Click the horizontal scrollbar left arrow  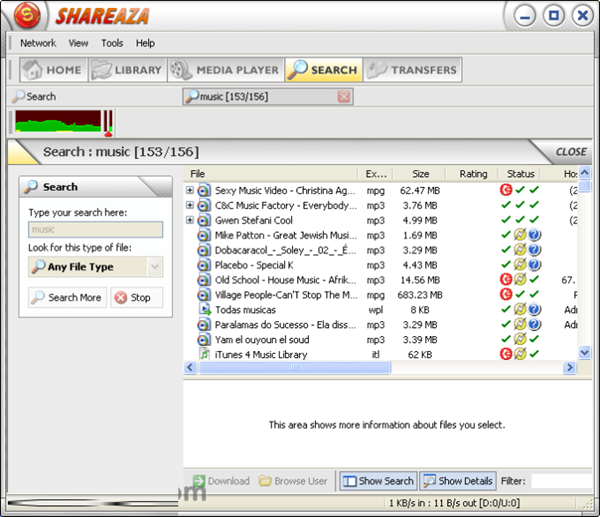[190, 368]
